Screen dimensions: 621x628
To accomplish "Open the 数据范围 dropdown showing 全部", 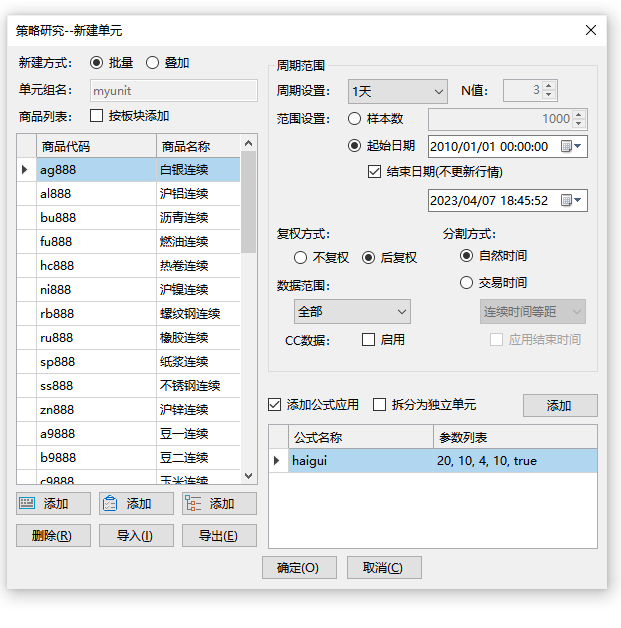I will pyautogui.click(x=352, y=312).
